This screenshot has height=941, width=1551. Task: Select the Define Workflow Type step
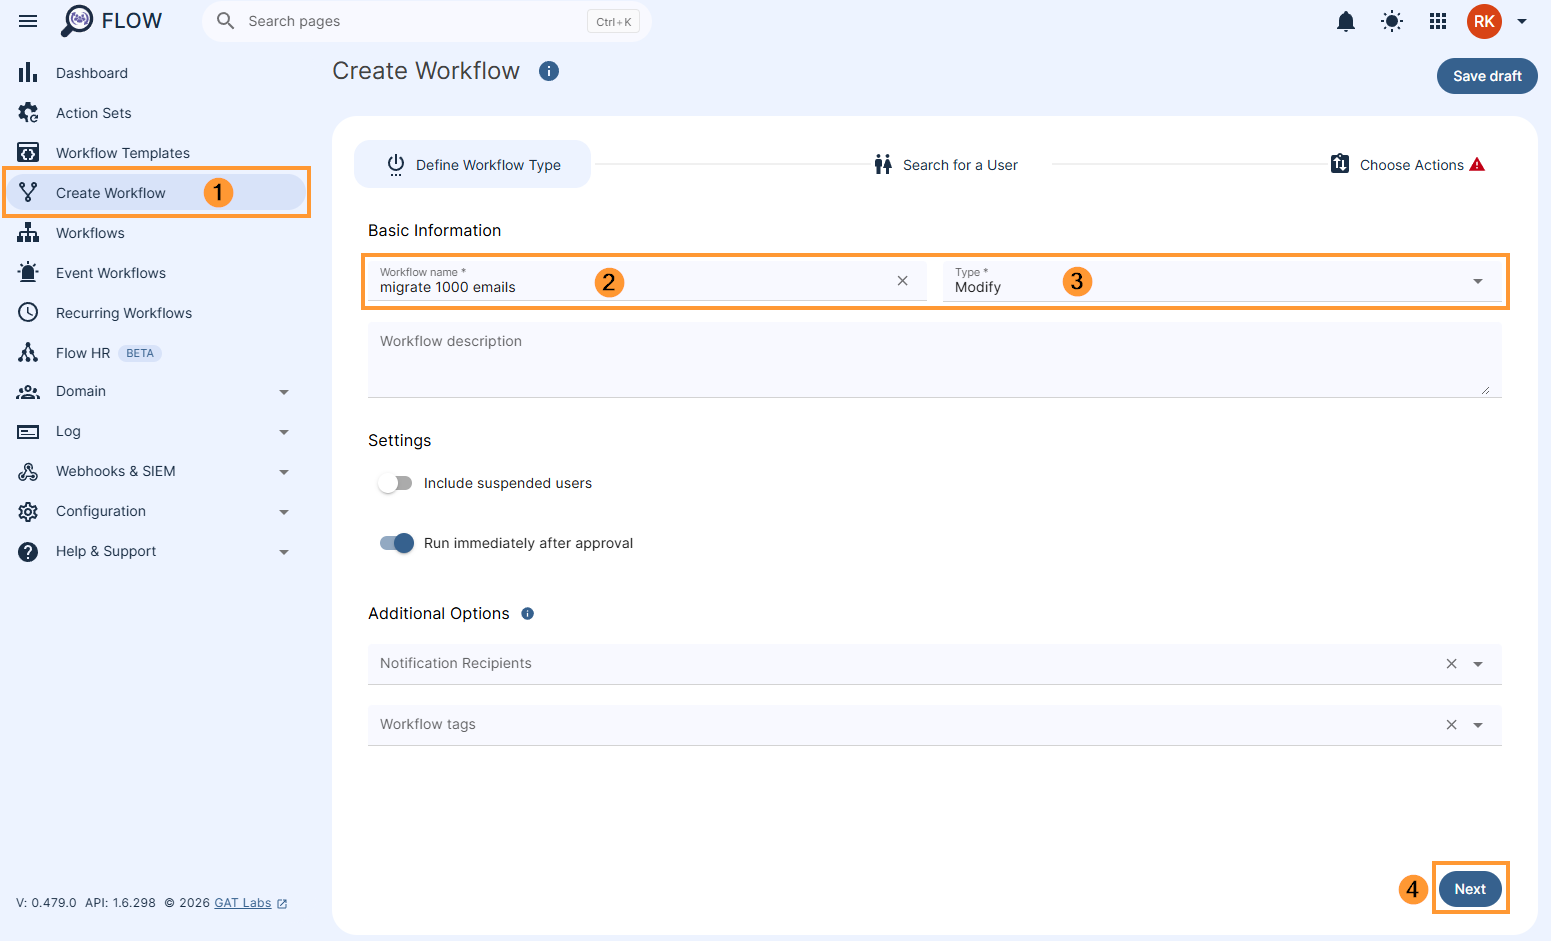tap(472, 164)
